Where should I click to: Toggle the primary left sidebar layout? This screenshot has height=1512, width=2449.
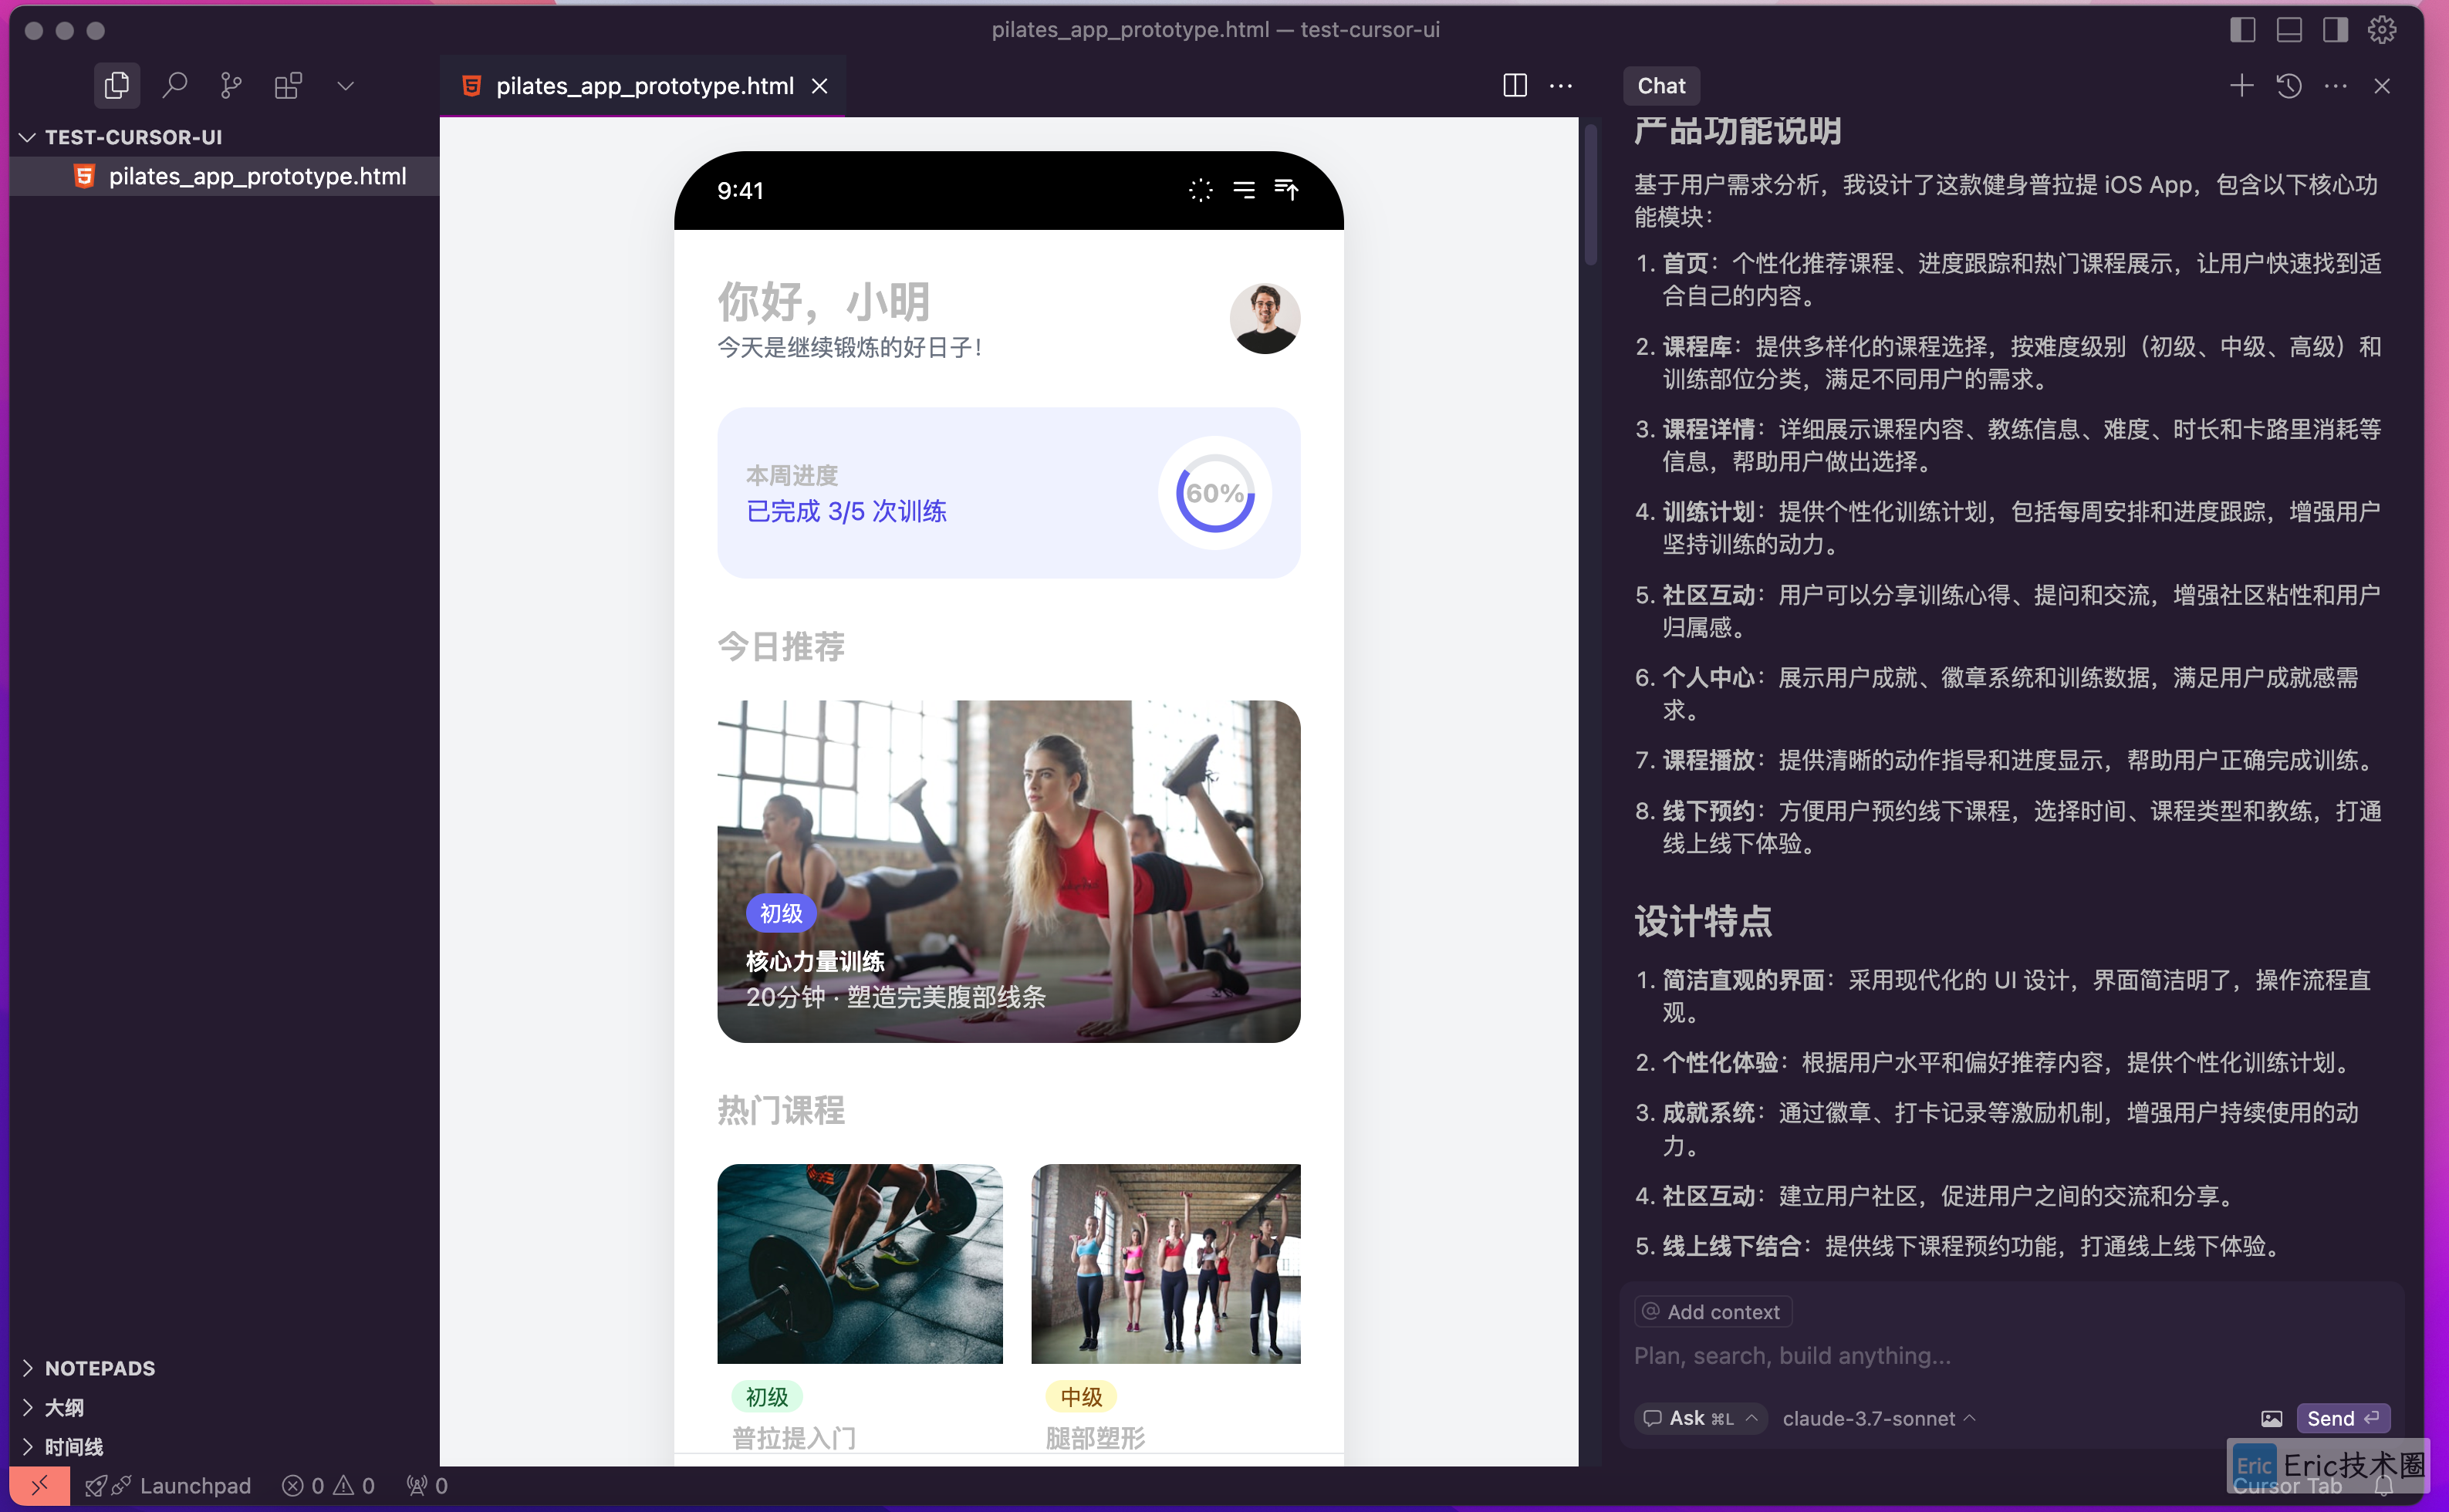[x=2242, y=30]
